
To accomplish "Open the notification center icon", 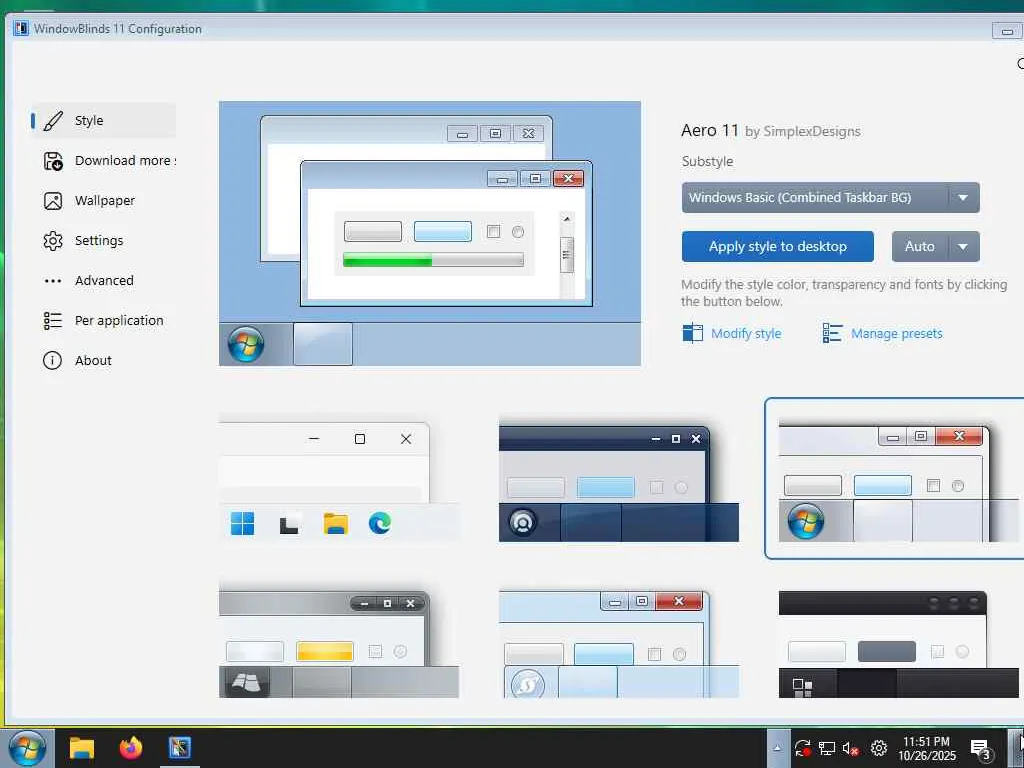I will pos(981,750).
